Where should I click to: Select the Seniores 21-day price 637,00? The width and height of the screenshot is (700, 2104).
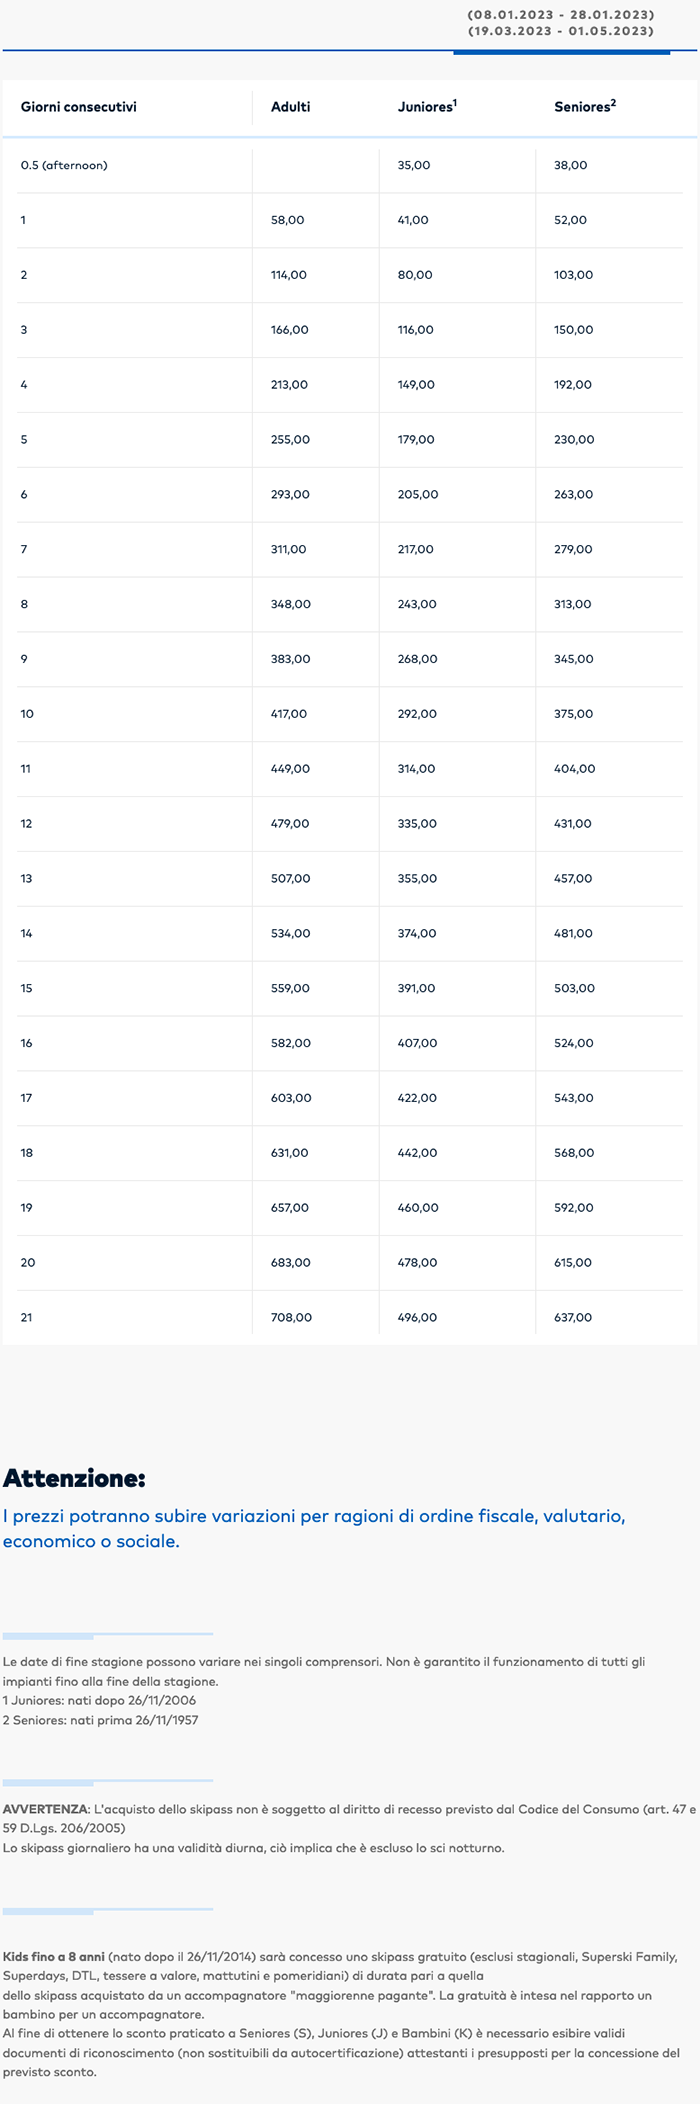point(573,1318)
